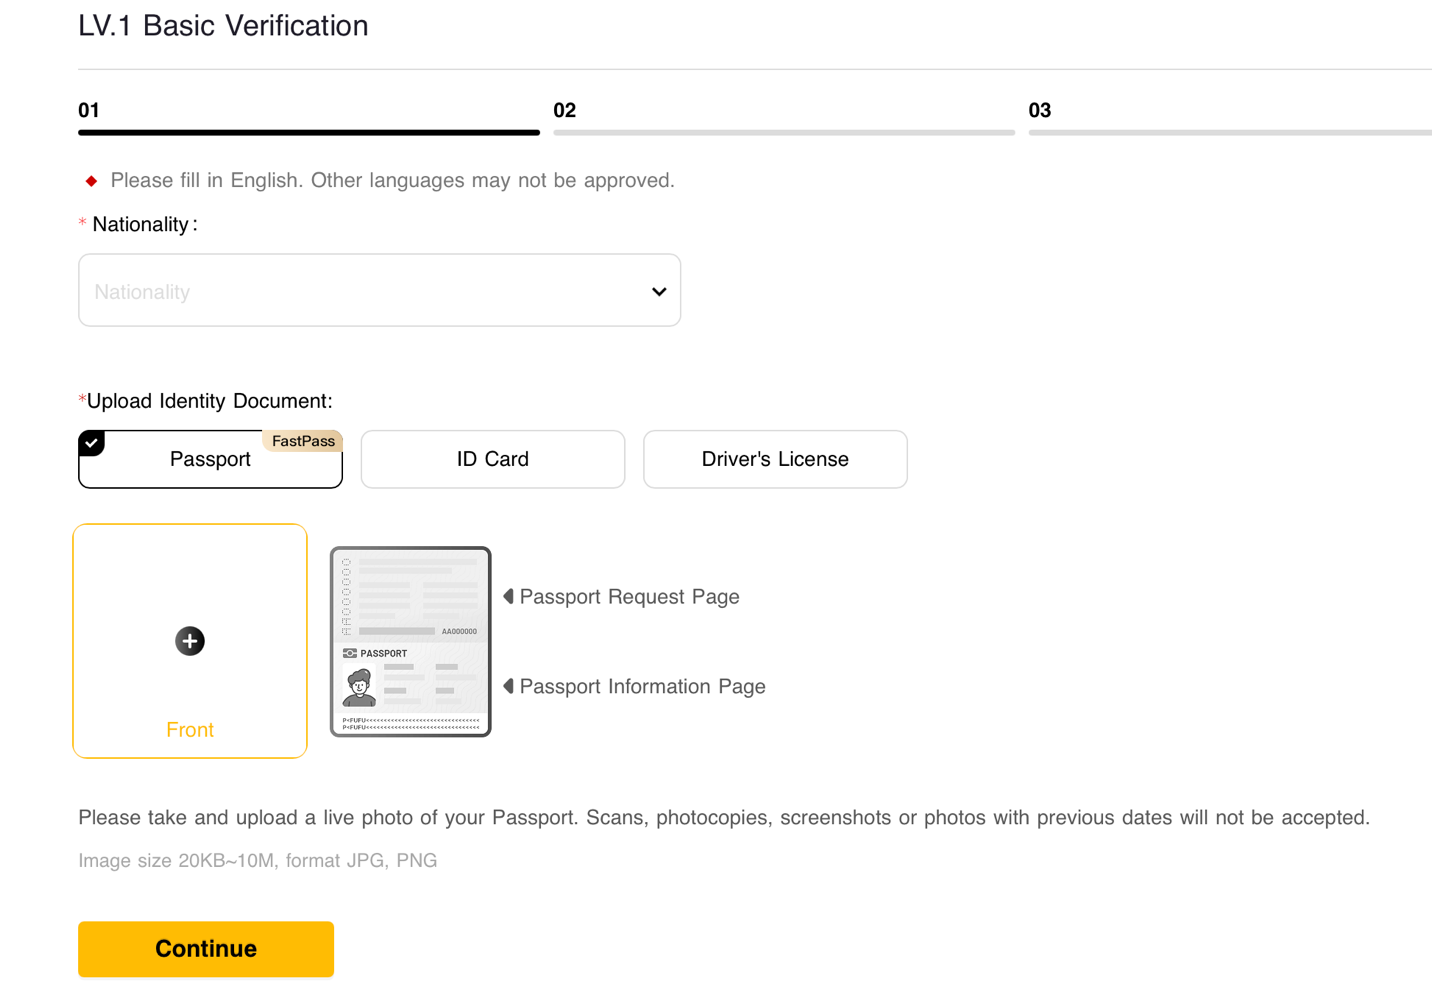
Task: Click the 'Nationality :' field label
Action: pos(139,225)
